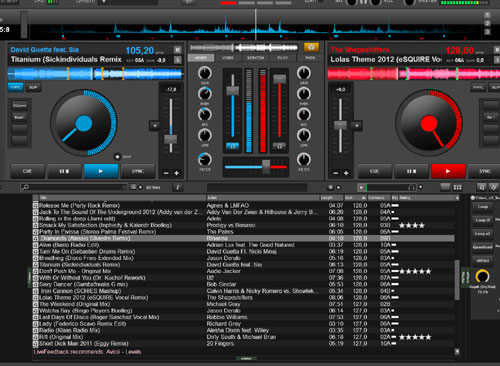
Task: Click the info 'i' button in browser toolbar
Action: point(177,188)
